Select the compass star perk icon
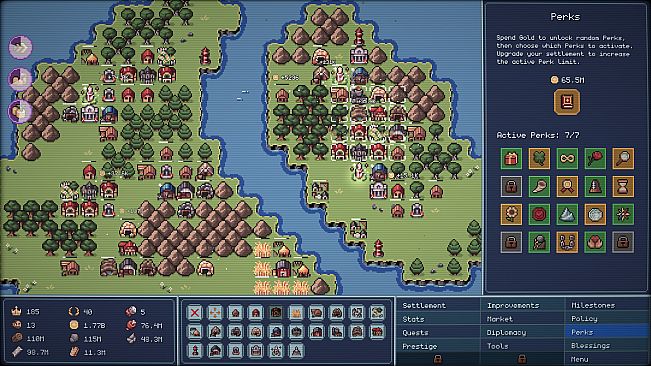651x366 pixels. coord(623,214)
